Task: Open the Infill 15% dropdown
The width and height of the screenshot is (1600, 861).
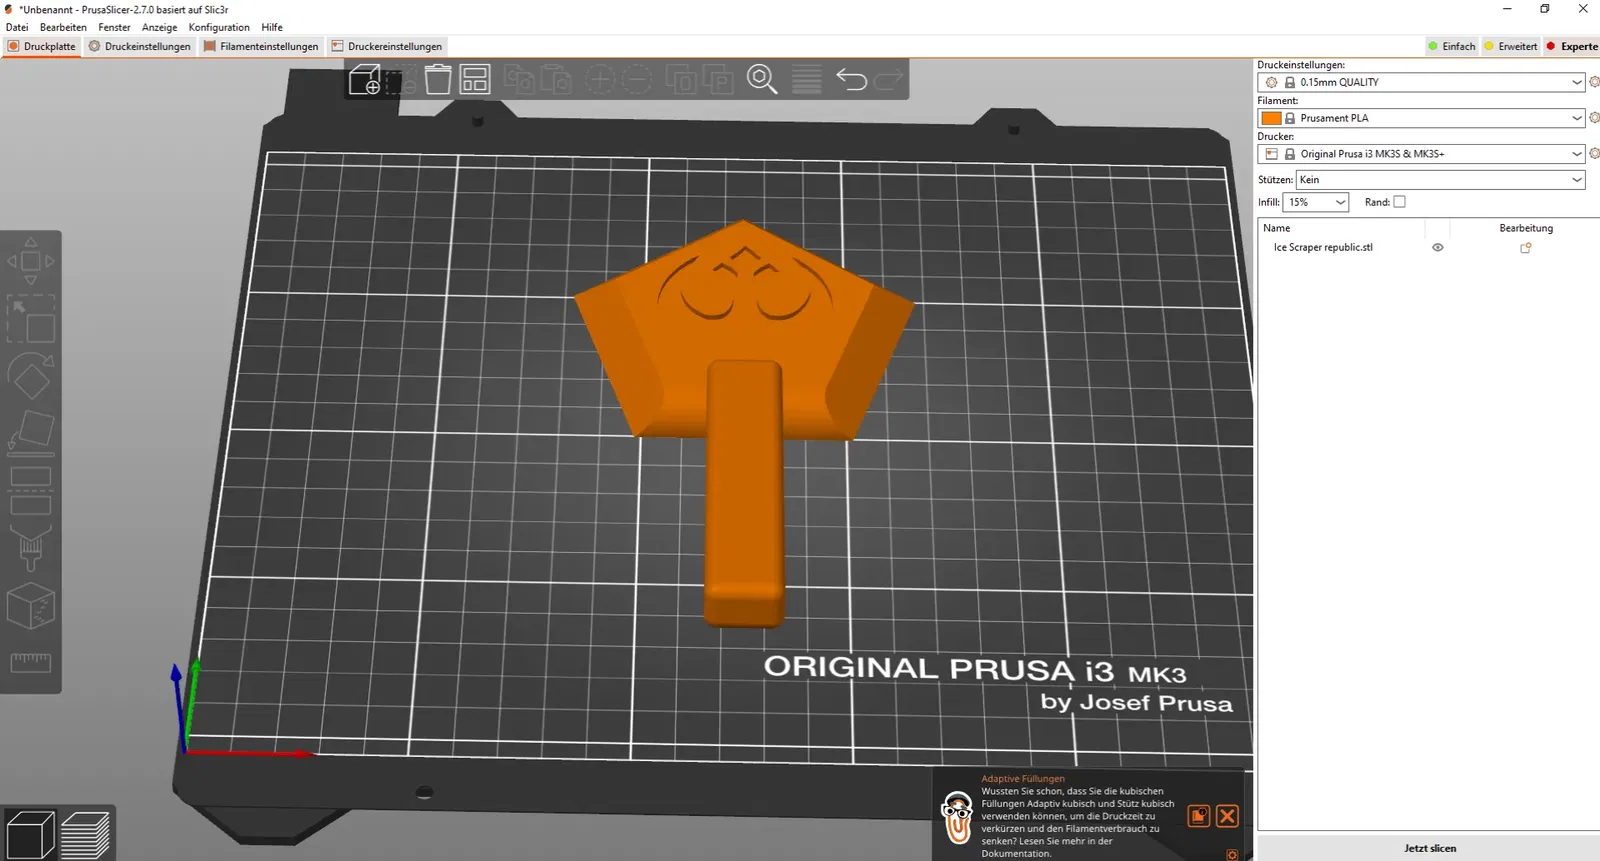Action: pyautogui.click(x=1316, y=202)
